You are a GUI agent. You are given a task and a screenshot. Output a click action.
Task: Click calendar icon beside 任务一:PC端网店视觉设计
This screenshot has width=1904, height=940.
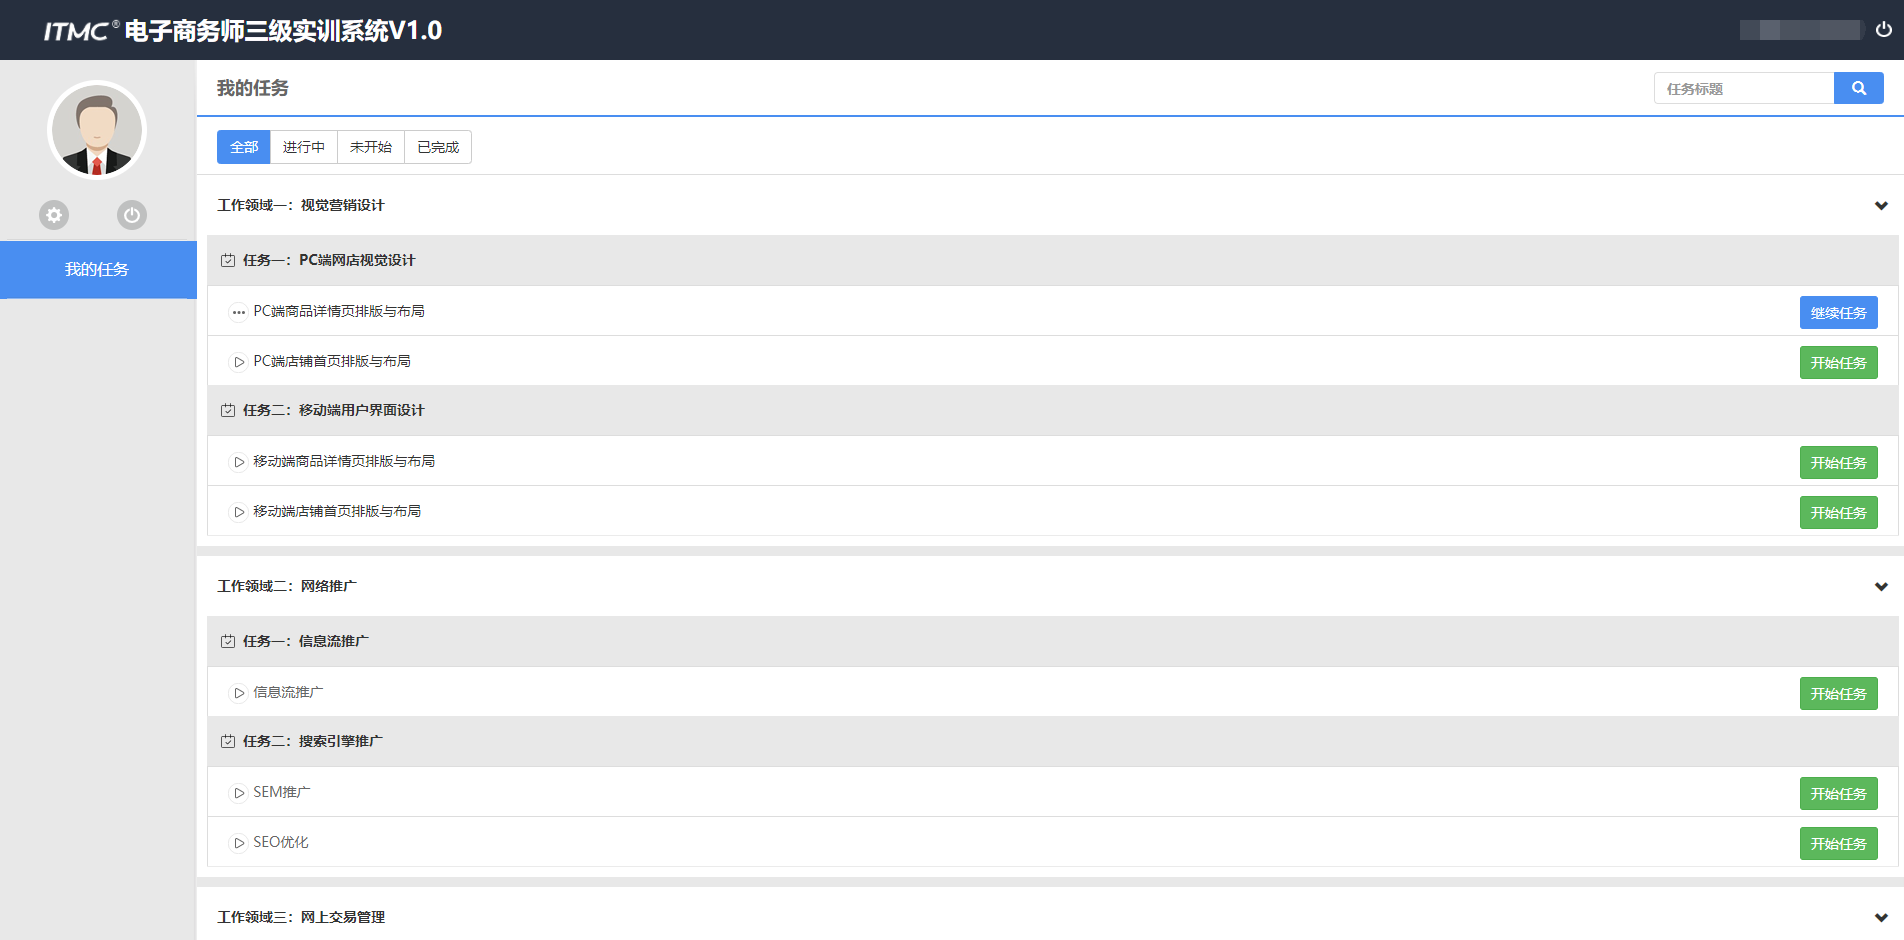[x=228, y=260]
